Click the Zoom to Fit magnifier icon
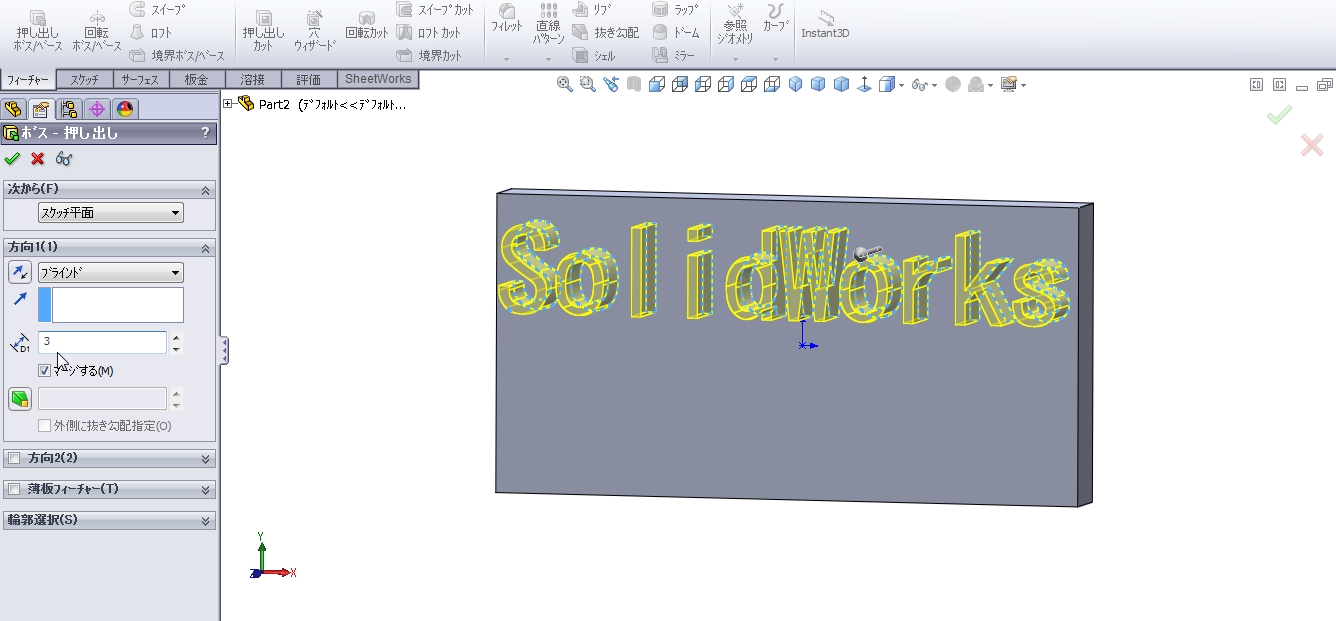The image size is (1336, 621). point(565,85)
